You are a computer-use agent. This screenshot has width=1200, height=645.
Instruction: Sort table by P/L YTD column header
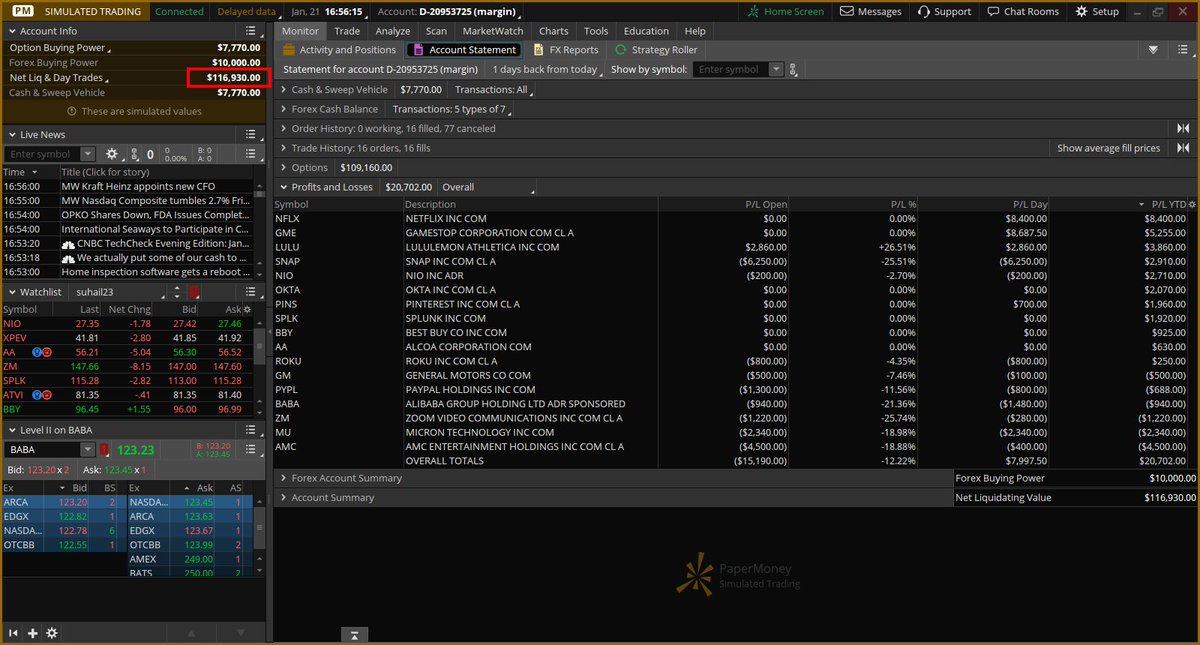pyautogui.click(x=1167, y=204)
